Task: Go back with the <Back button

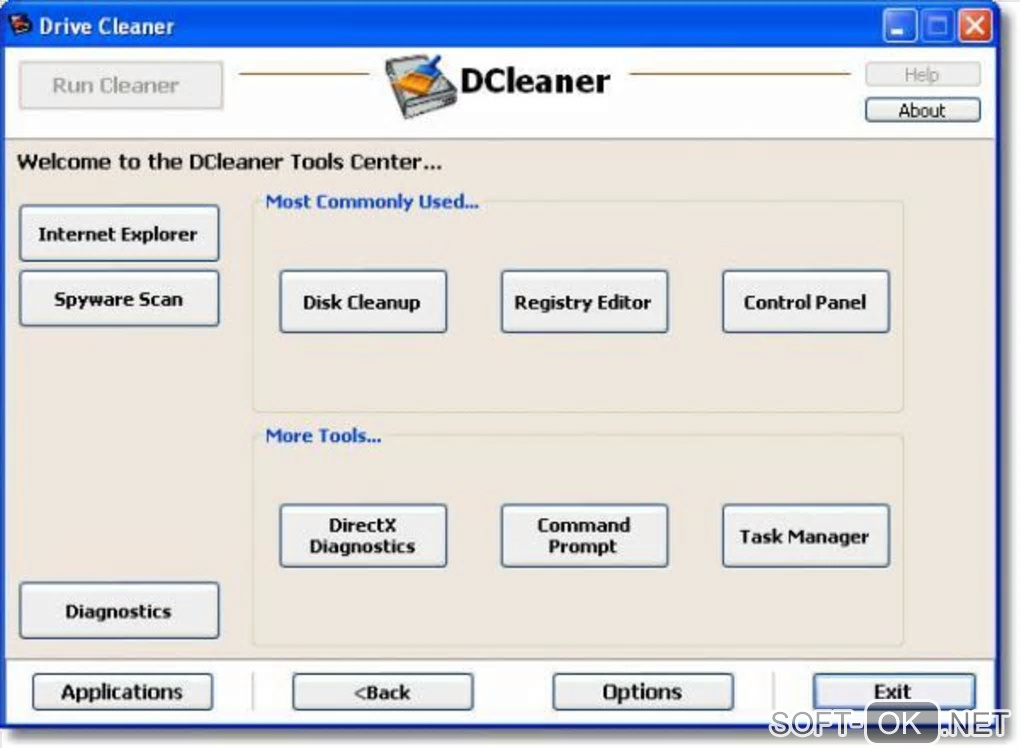Action: pyautogui.click(x=382, y=691)
